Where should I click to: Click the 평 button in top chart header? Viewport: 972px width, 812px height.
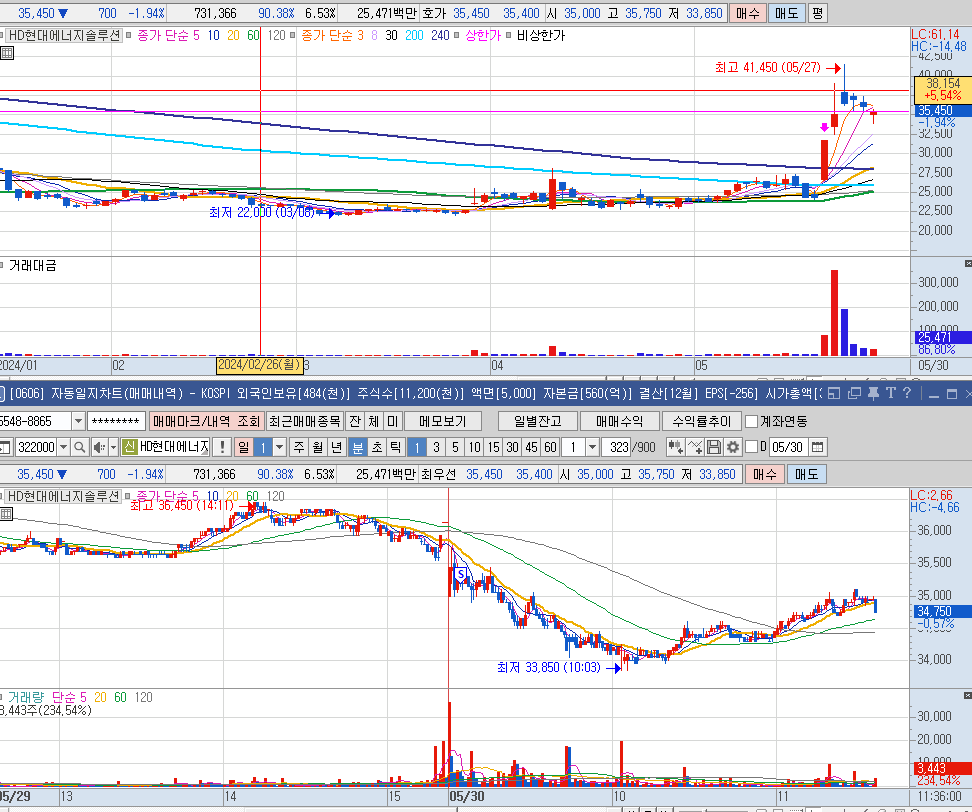click(x=818, y=13)
